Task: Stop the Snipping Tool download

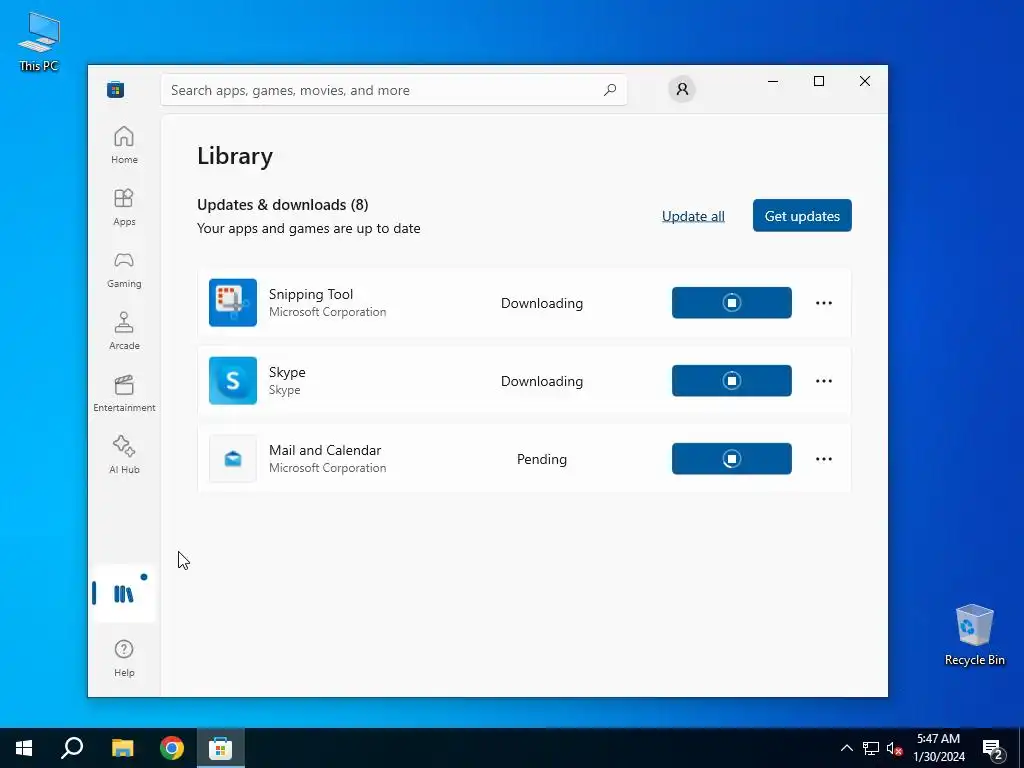Action: [x=731, y=303]
